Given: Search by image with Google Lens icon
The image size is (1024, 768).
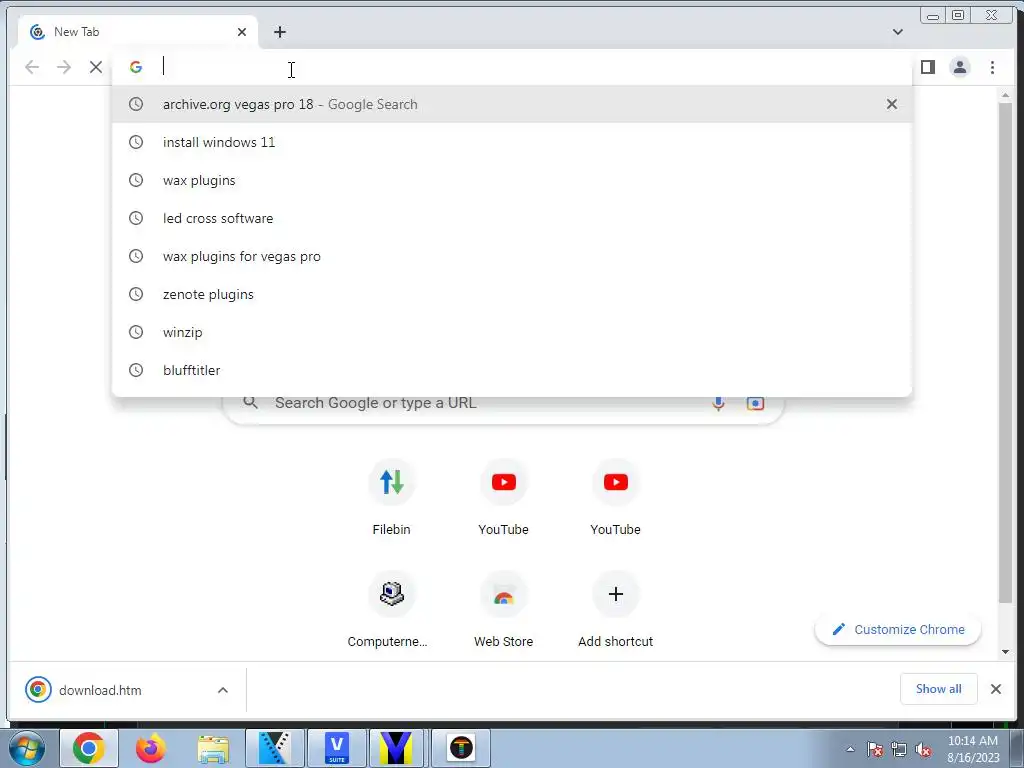Looking at the screenshot, I should coord(755,404).
